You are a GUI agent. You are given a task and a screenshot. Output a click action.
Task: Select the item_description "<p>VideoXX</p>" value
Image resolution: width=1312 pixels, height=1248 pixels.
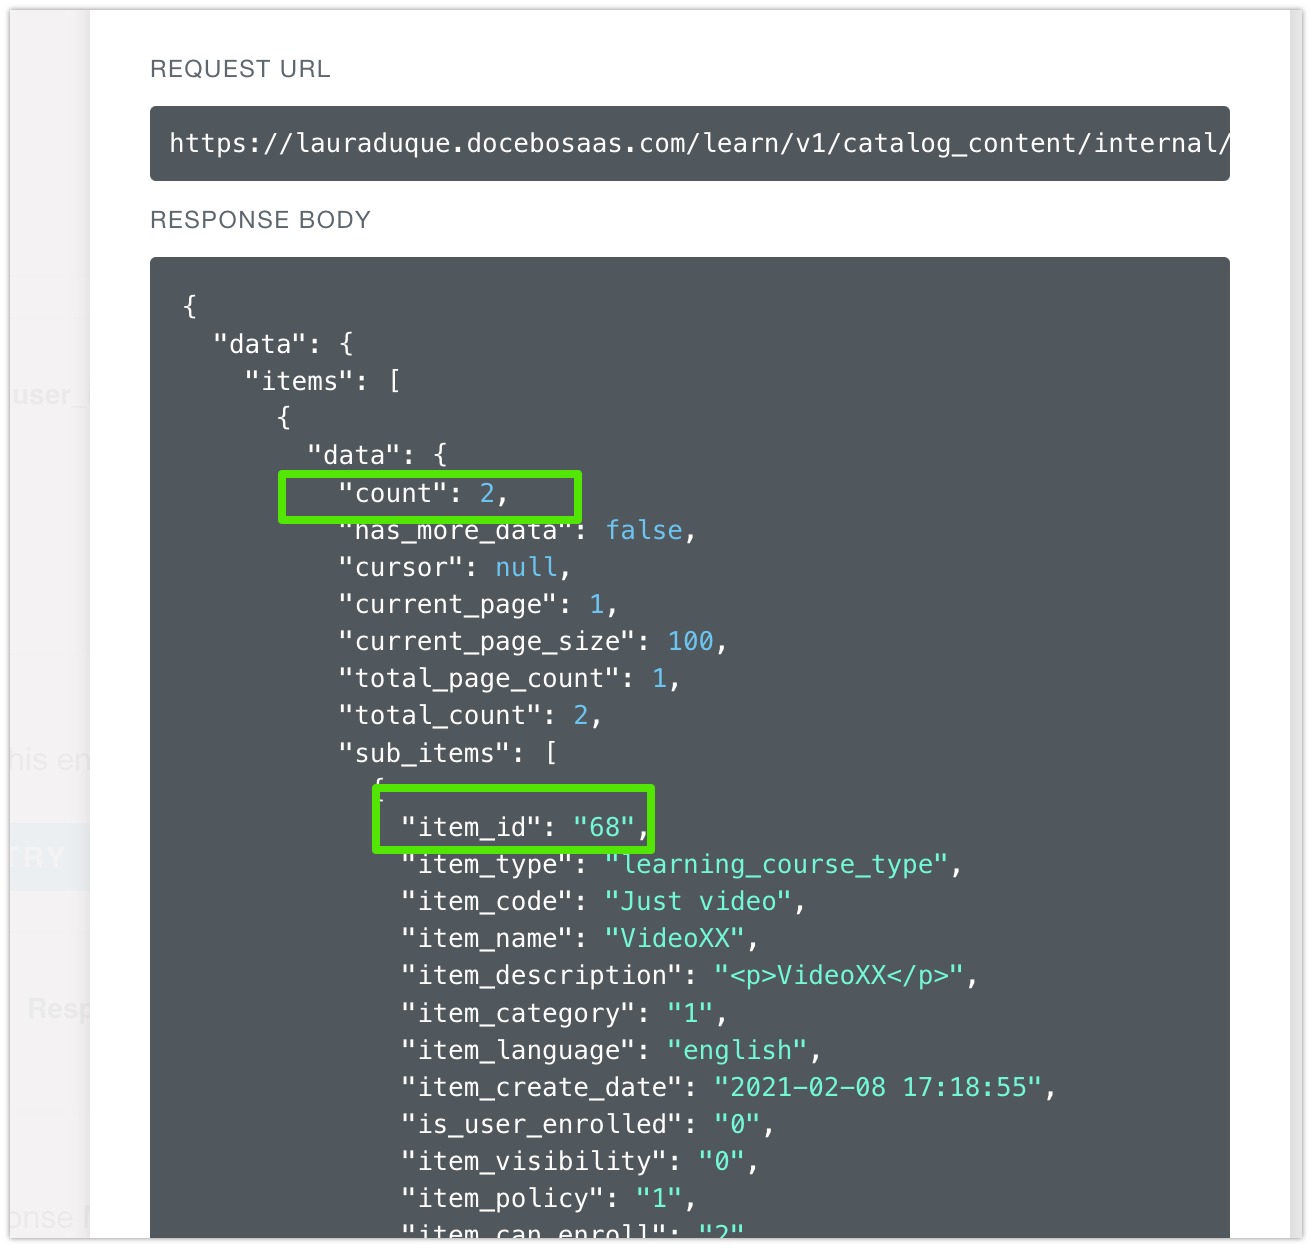(838, 976)
